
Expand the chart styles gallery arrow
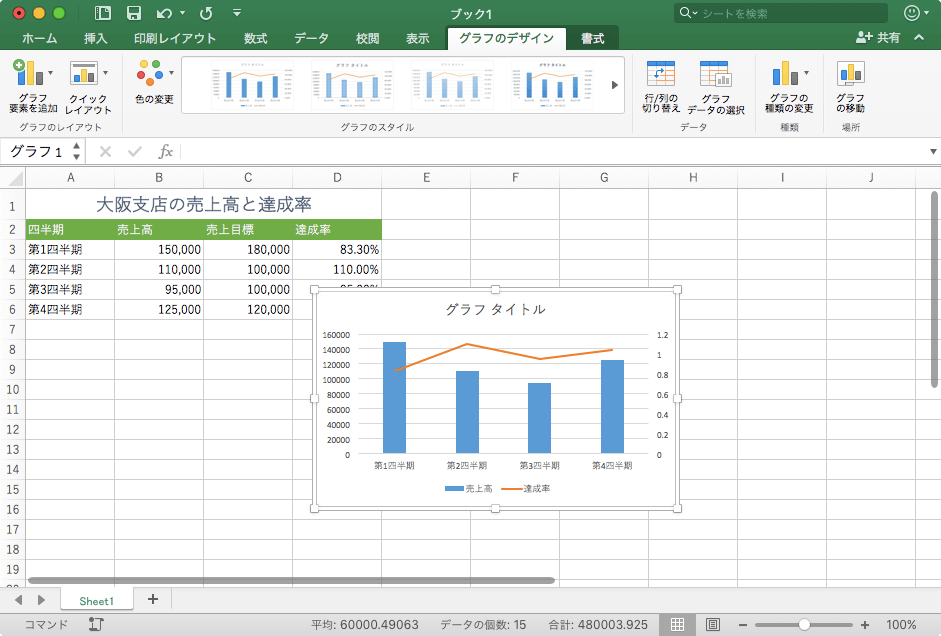[x=615, y=85]
